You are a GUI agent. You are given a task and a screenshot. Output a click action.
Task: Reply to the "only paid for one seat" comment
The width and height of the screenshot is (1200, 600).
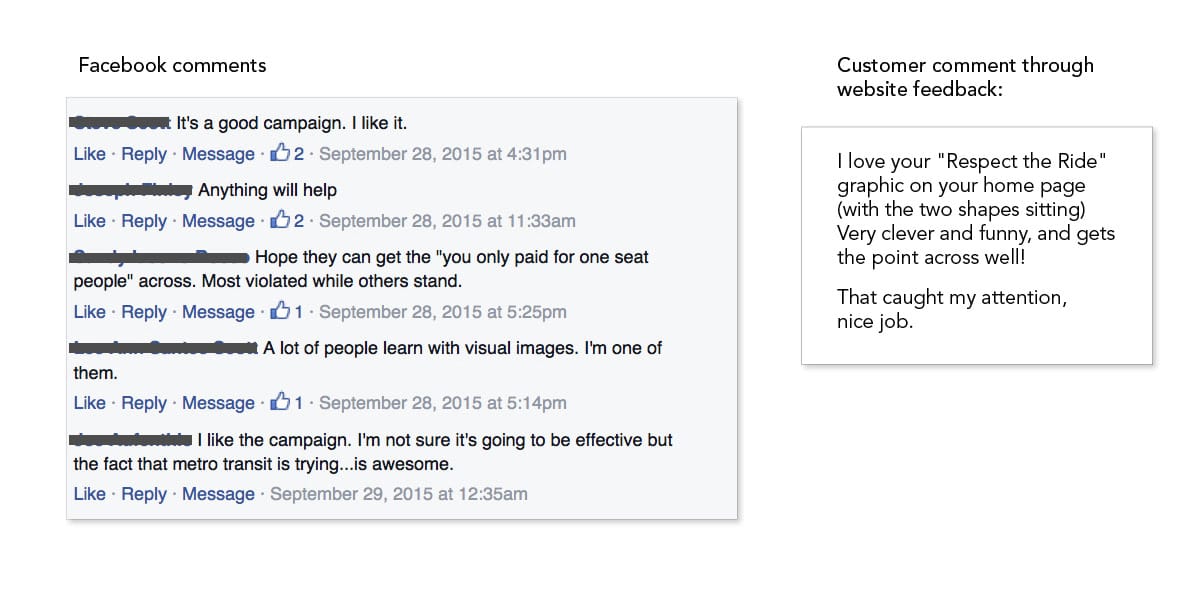tap(144, 312)
